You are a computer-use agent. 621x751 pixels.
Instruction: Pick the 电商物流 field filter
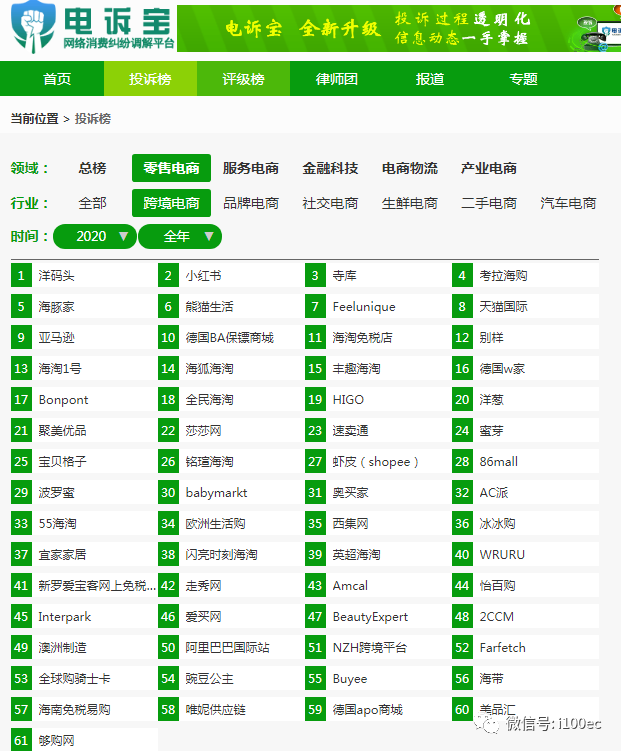(409, 168)
